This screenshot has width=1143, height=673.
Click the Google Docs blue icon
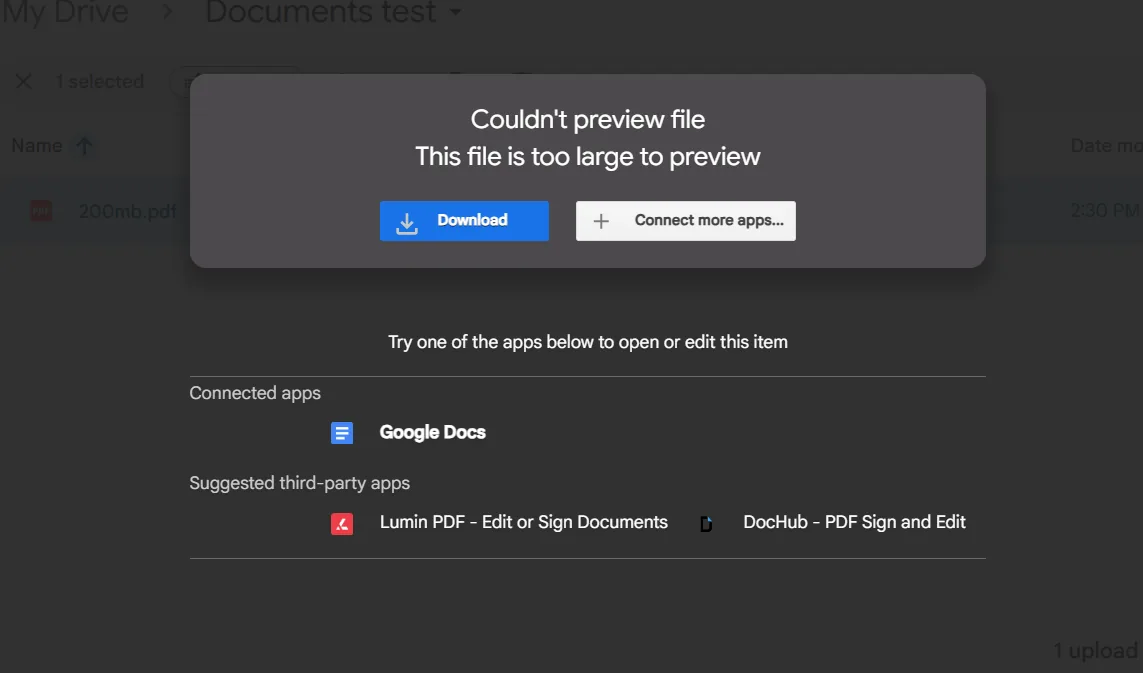(x=342, y=433)
